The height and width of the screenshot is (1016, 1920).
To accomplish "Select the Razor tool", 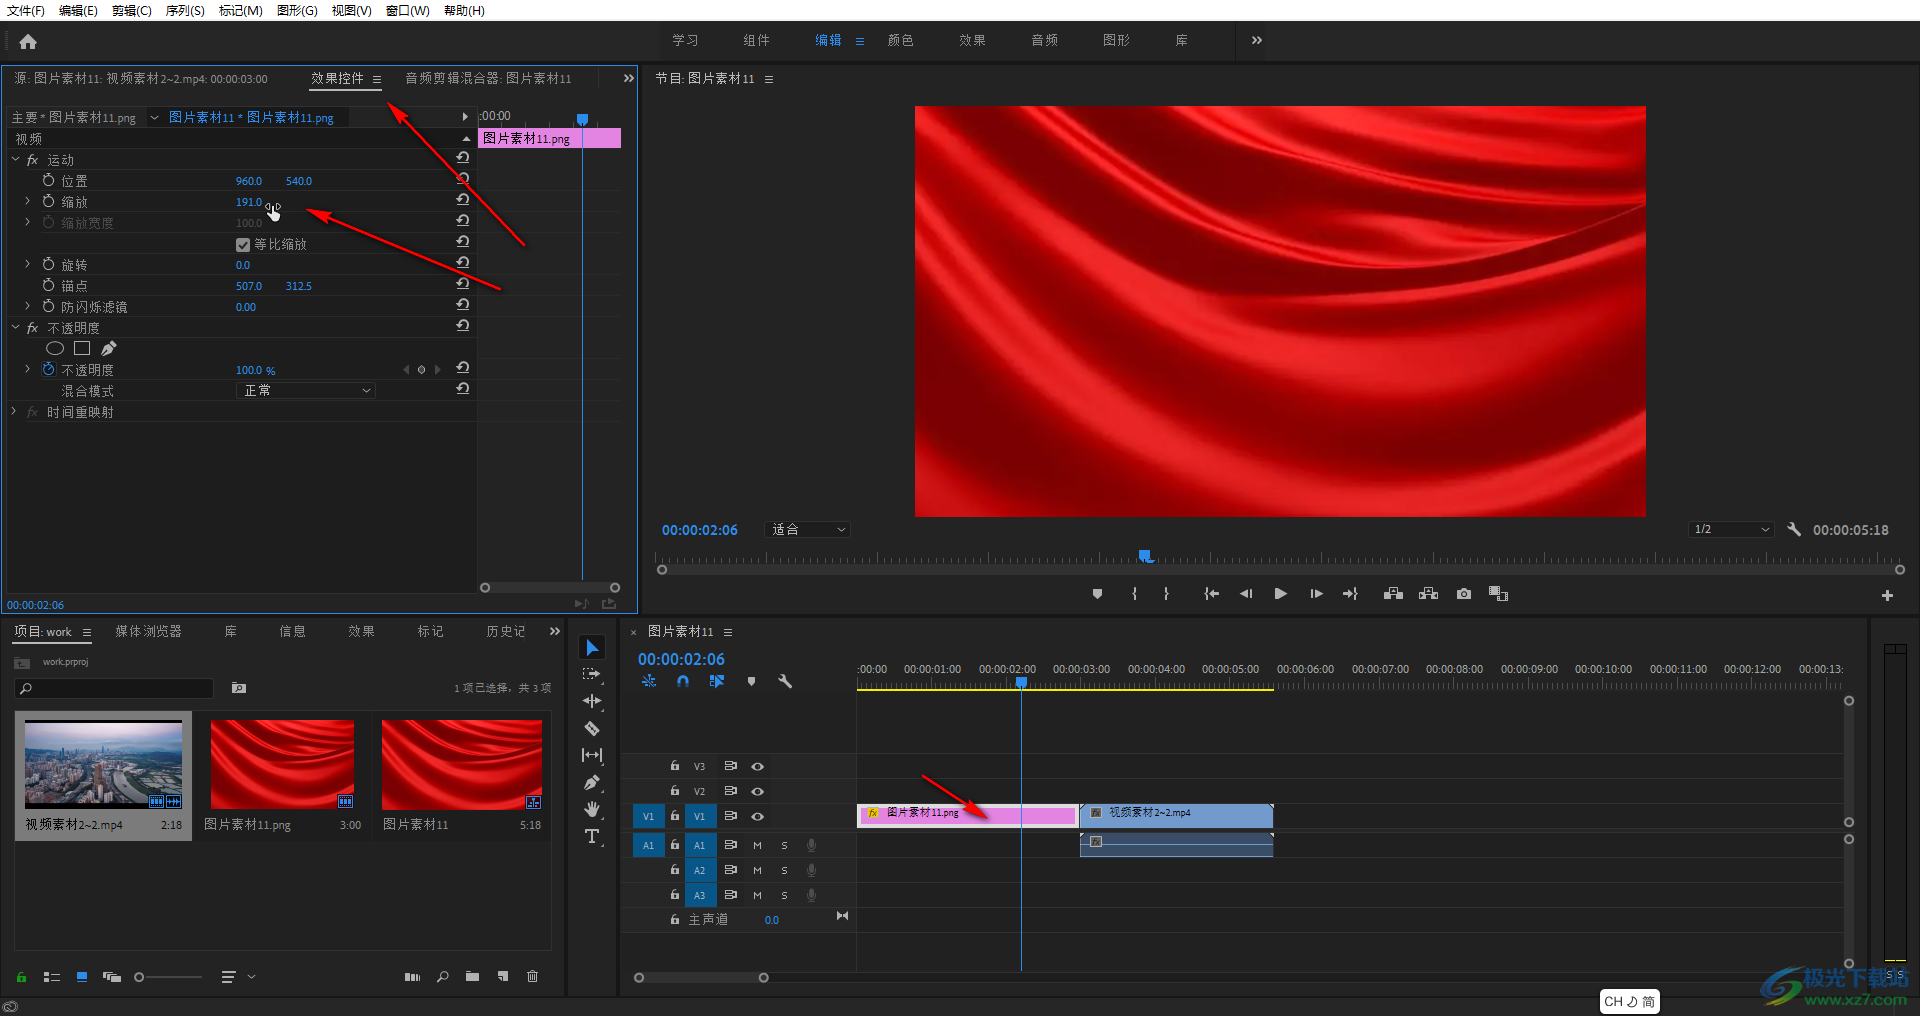I will (x=592, y=728).
